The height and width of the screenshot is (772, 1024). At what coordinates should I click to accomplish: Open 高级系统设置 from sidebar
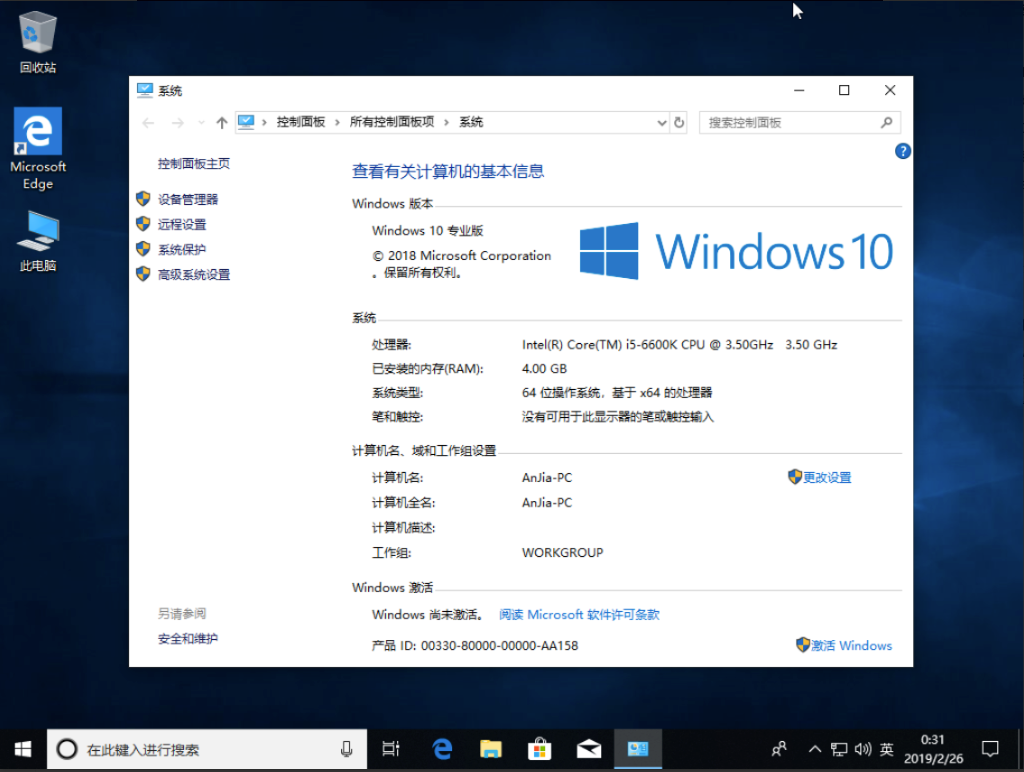(x=193, y=274)
